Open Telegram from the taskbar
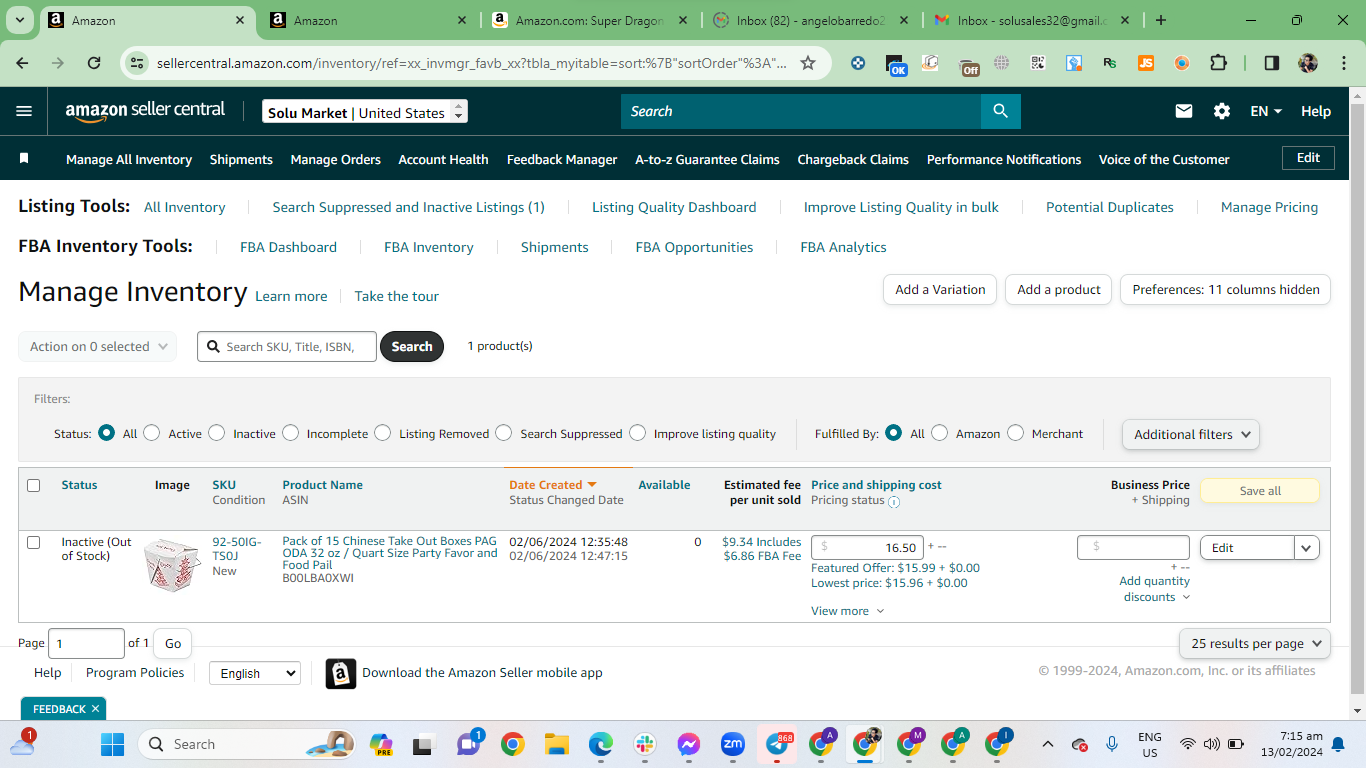The image size is (1366, 768). tap(778, 744)
